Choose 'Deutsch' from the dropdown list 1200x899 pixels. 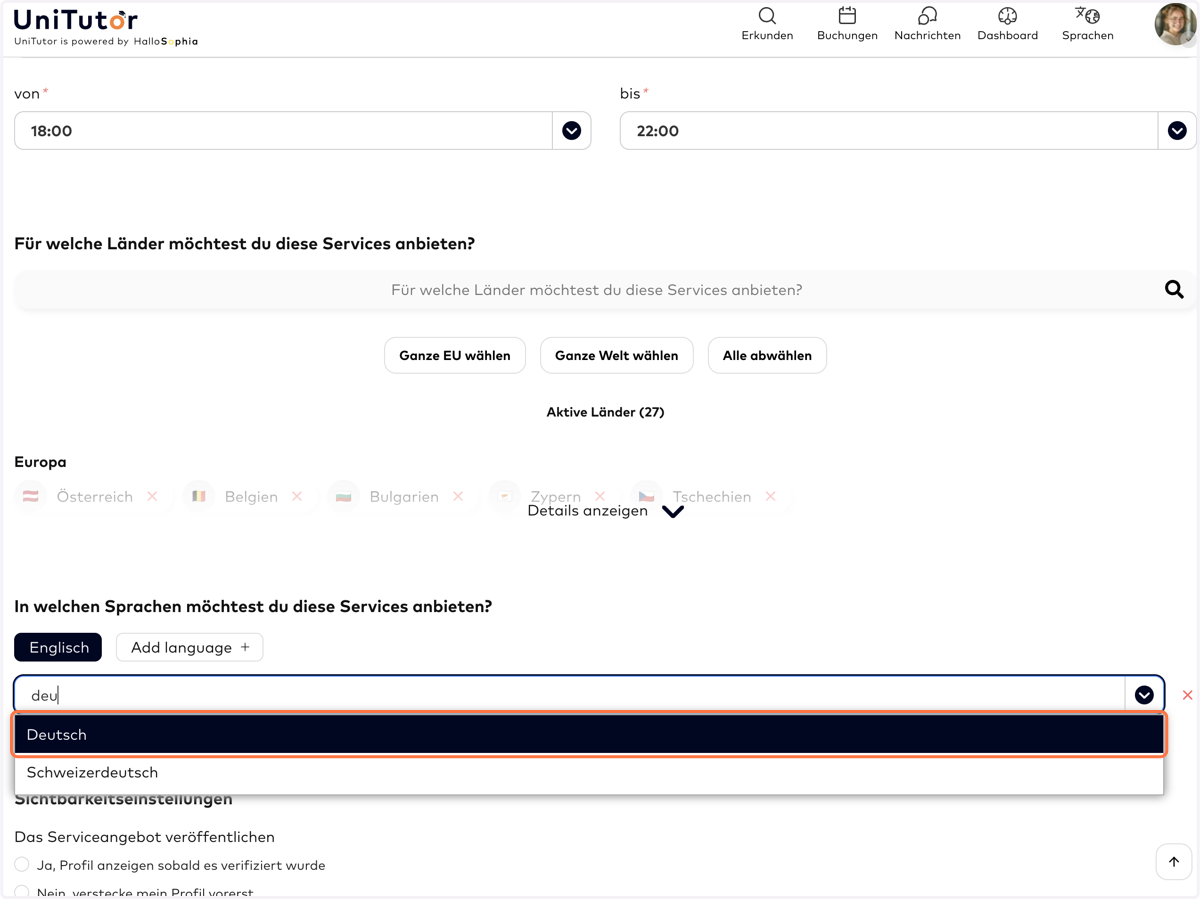click(589, 734)
